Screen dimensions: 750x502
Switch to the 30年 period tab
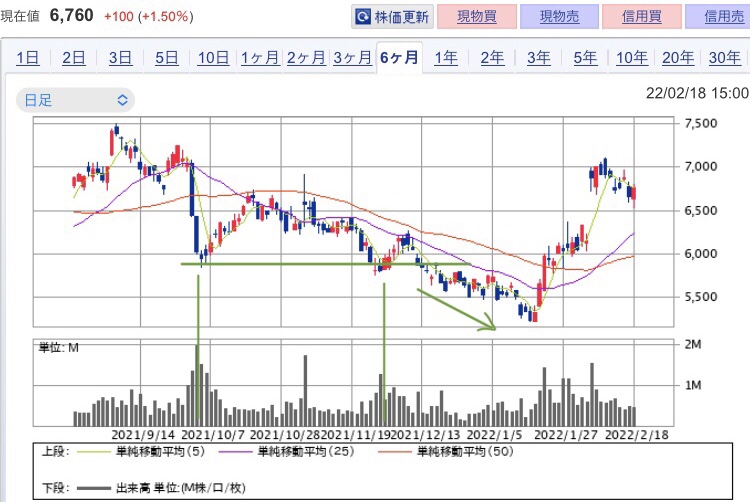[x=724, y=57]
